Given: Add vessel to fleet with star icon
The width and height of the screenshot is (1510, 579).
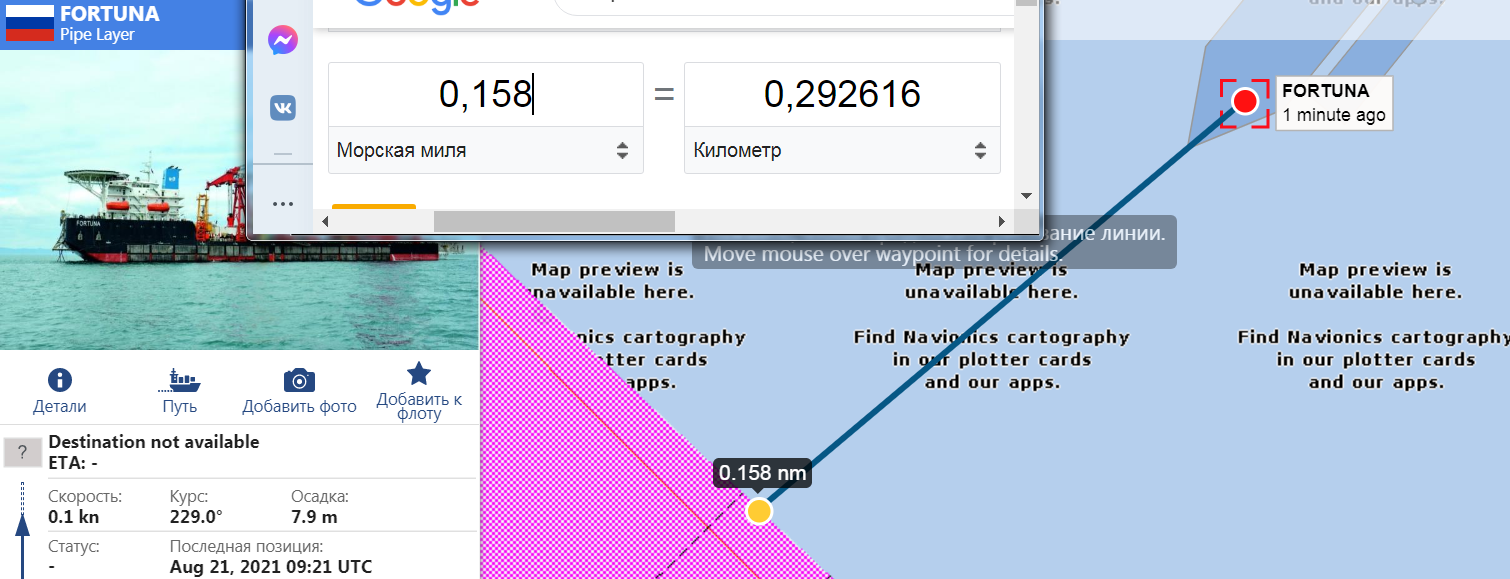Looking at the screenshot, I should pyautogui.click(x=418, y=374).
